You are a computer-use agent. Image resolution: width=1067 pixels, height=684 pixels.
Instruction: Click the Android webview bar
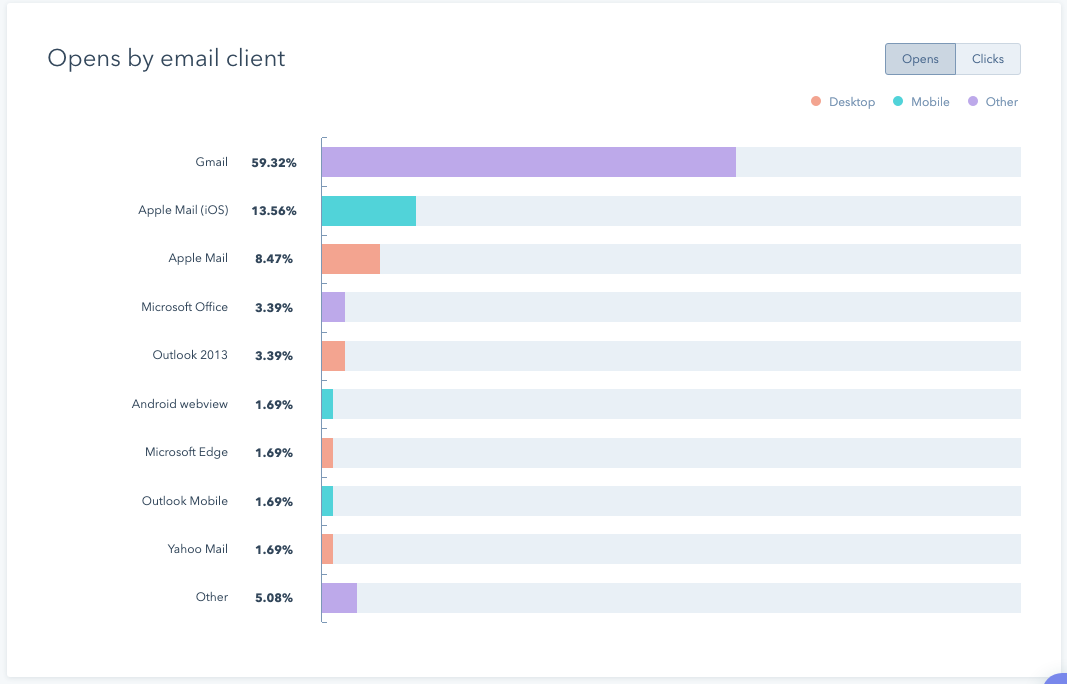(327, 404)
